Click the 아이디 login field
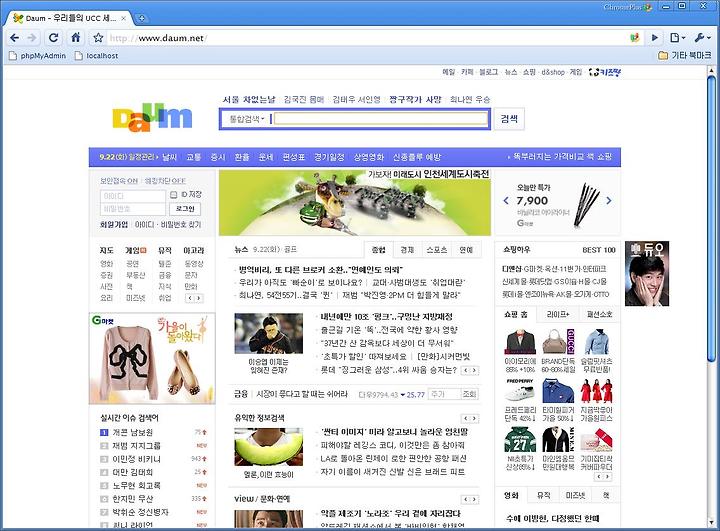This screenshot has height=531, width=720. click(x=133, y=196)
